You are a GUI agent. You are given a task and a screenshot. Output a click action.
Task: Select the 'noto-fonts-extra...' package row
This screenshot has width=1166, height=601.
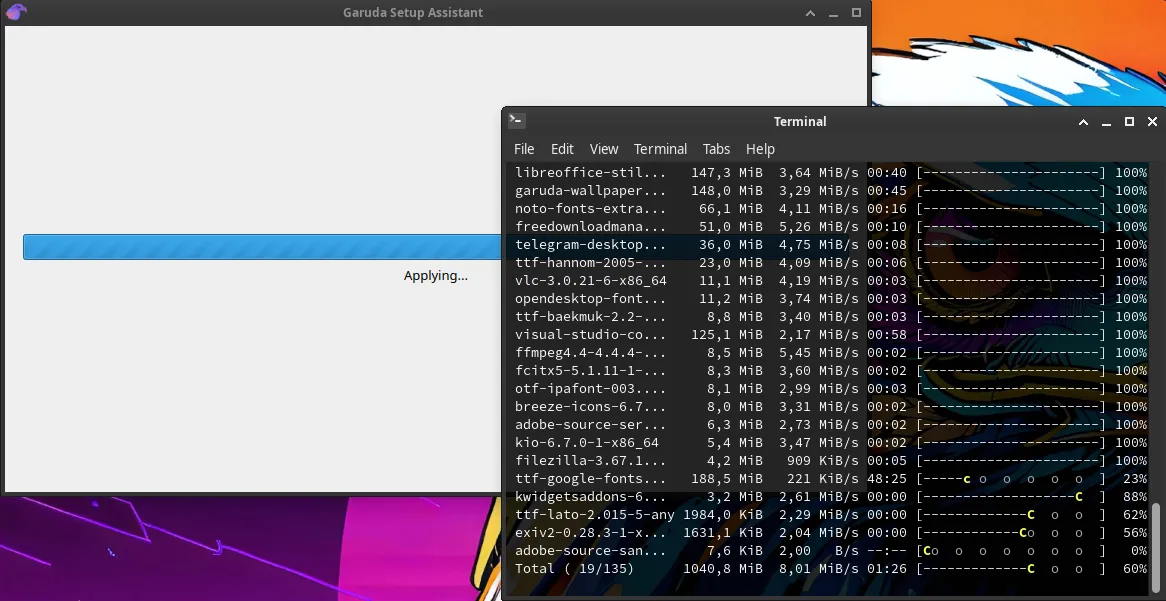pyautogui.click(x=831, y=209)
